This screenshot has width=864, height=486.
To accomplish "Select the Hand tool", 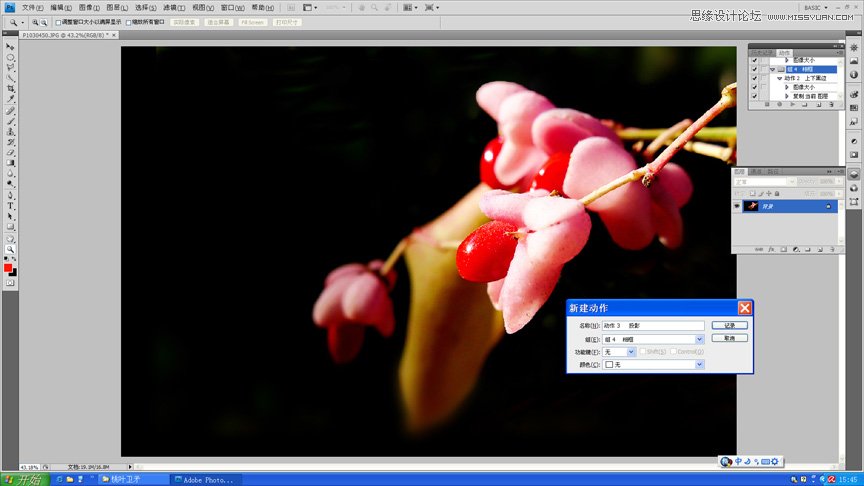I will coord(10,239).
